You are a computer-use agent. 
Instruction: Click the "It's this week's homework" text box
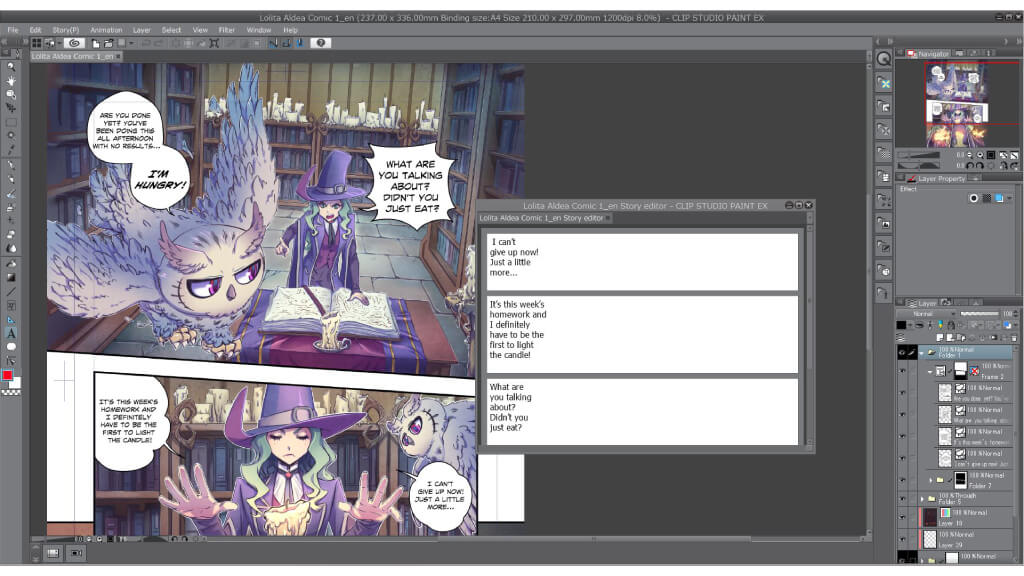[642, 330]
